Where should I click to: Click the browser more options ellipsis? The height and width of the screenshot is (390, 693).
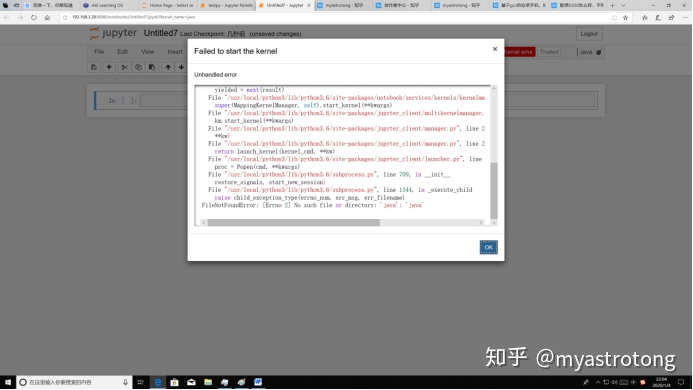[685, 18]
